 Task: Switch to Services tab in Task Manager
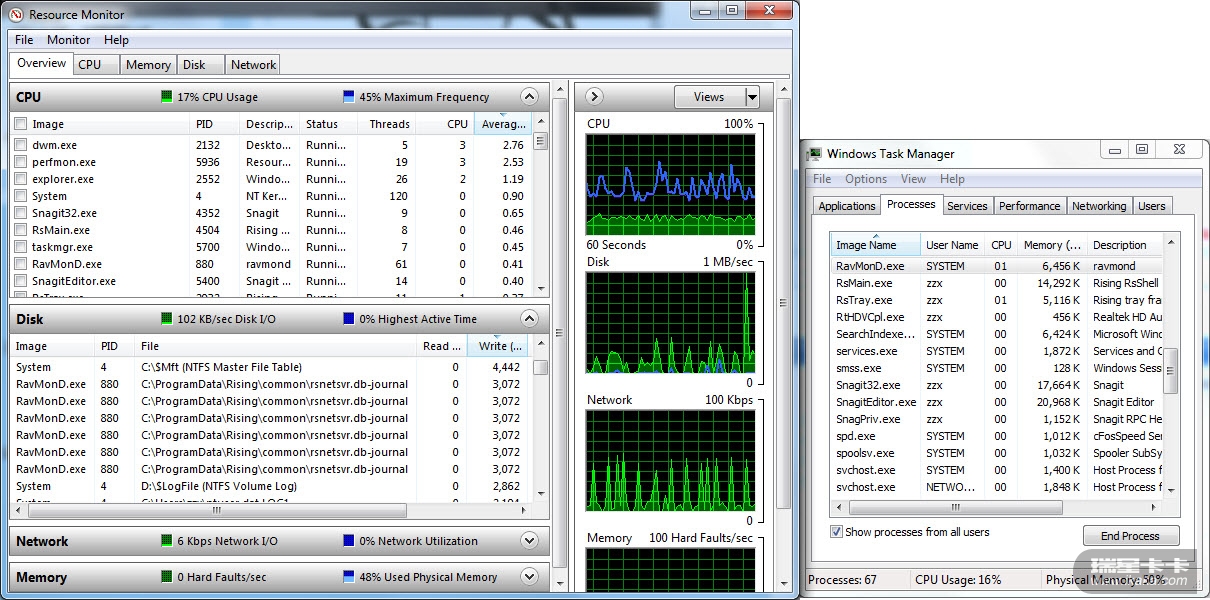[x=967, y=206]
